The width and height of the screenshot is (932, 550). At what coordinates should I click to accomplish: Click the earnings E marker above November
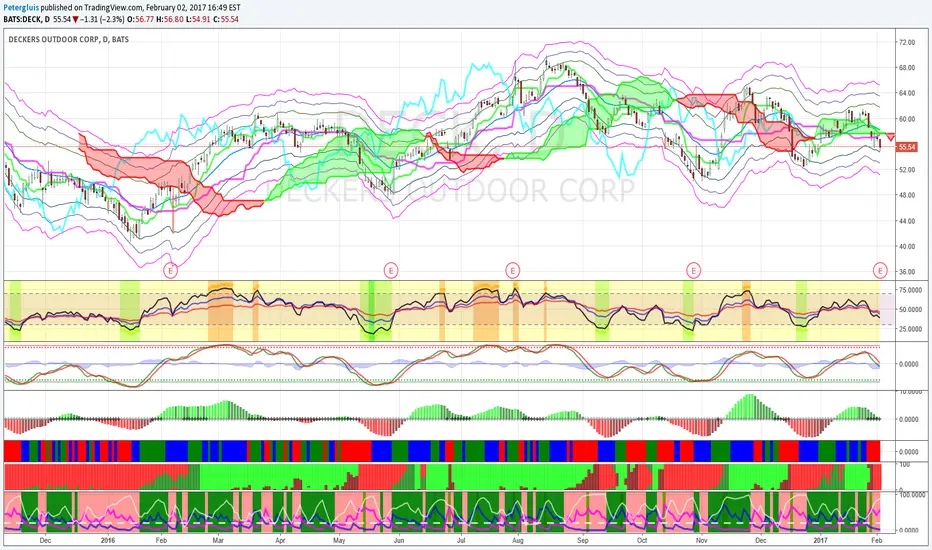point(693,271)
